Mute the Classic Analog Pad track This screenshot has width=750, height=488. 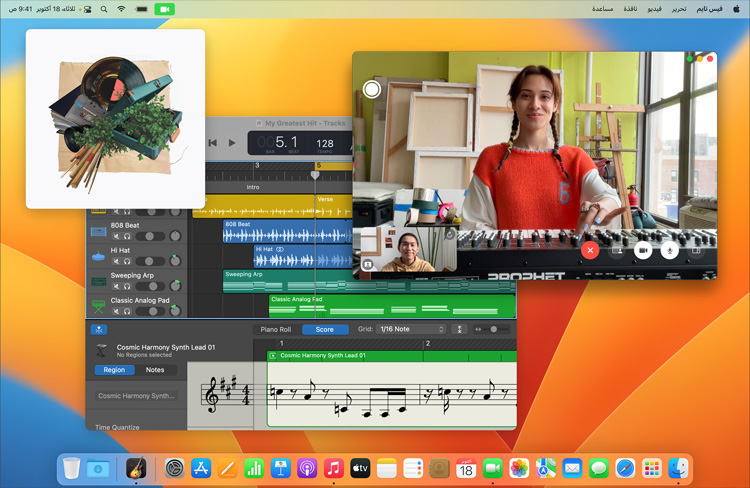116,312
